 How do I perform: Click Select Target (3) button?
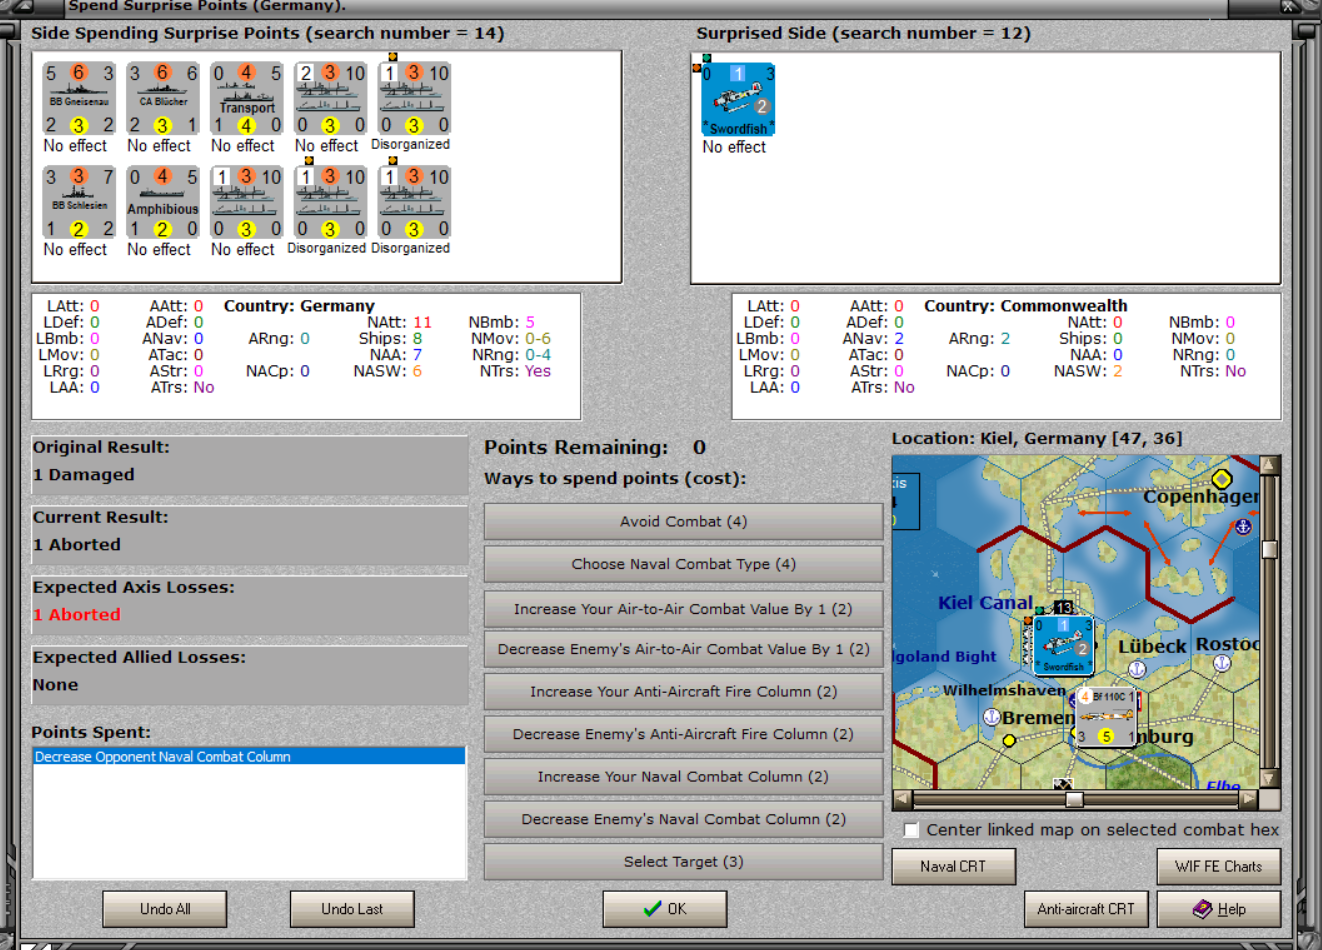(x=683, y=861)
